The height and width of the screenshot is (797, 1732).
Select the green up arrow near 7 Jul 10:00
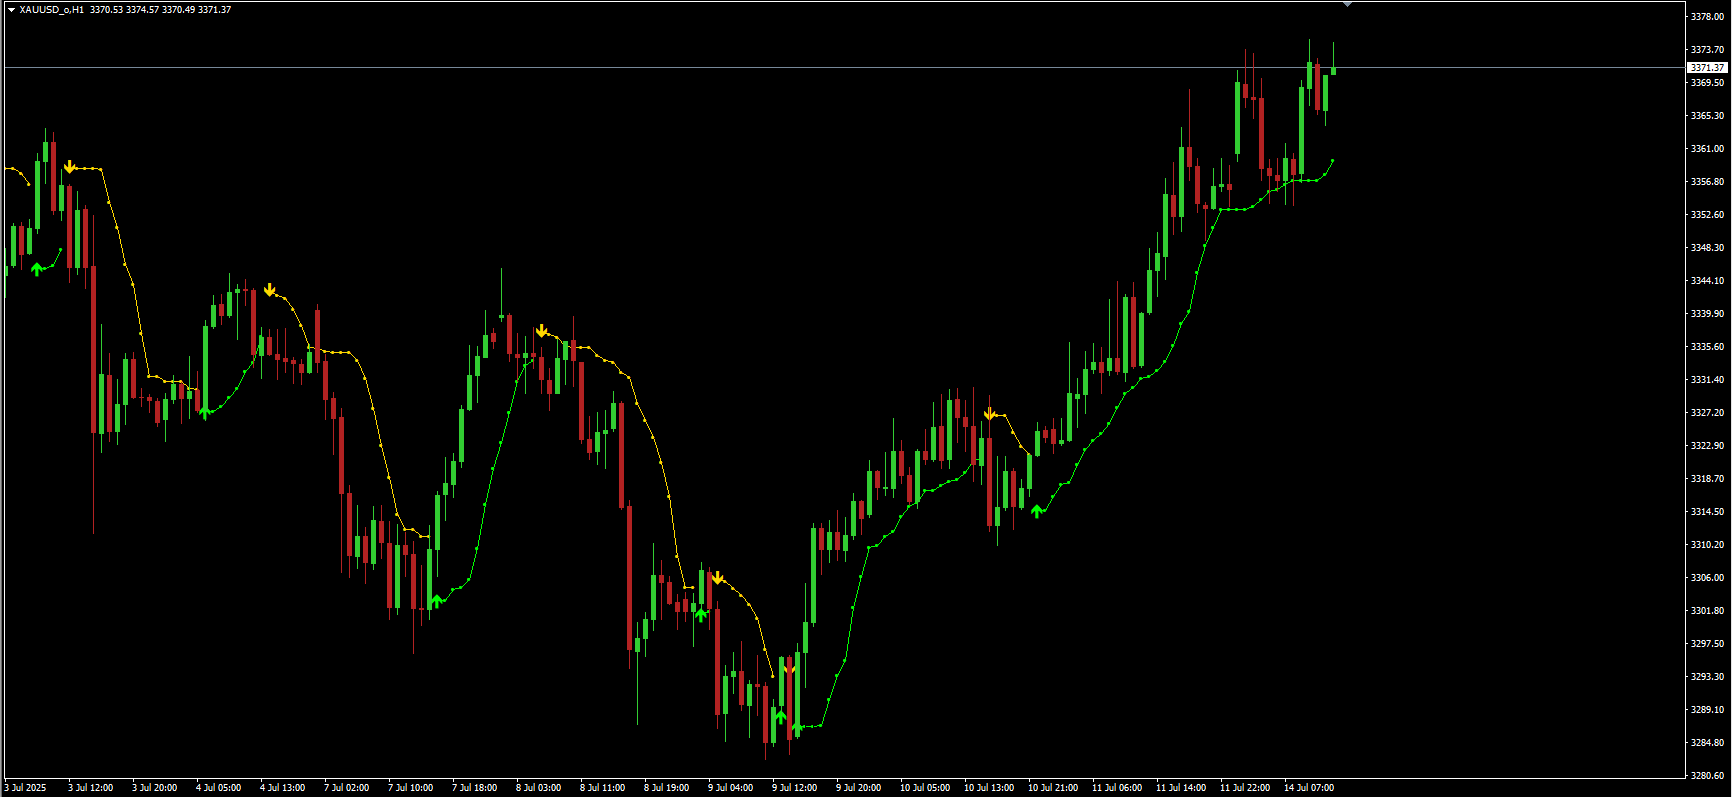pyautogui.click(x=436, y=601)
